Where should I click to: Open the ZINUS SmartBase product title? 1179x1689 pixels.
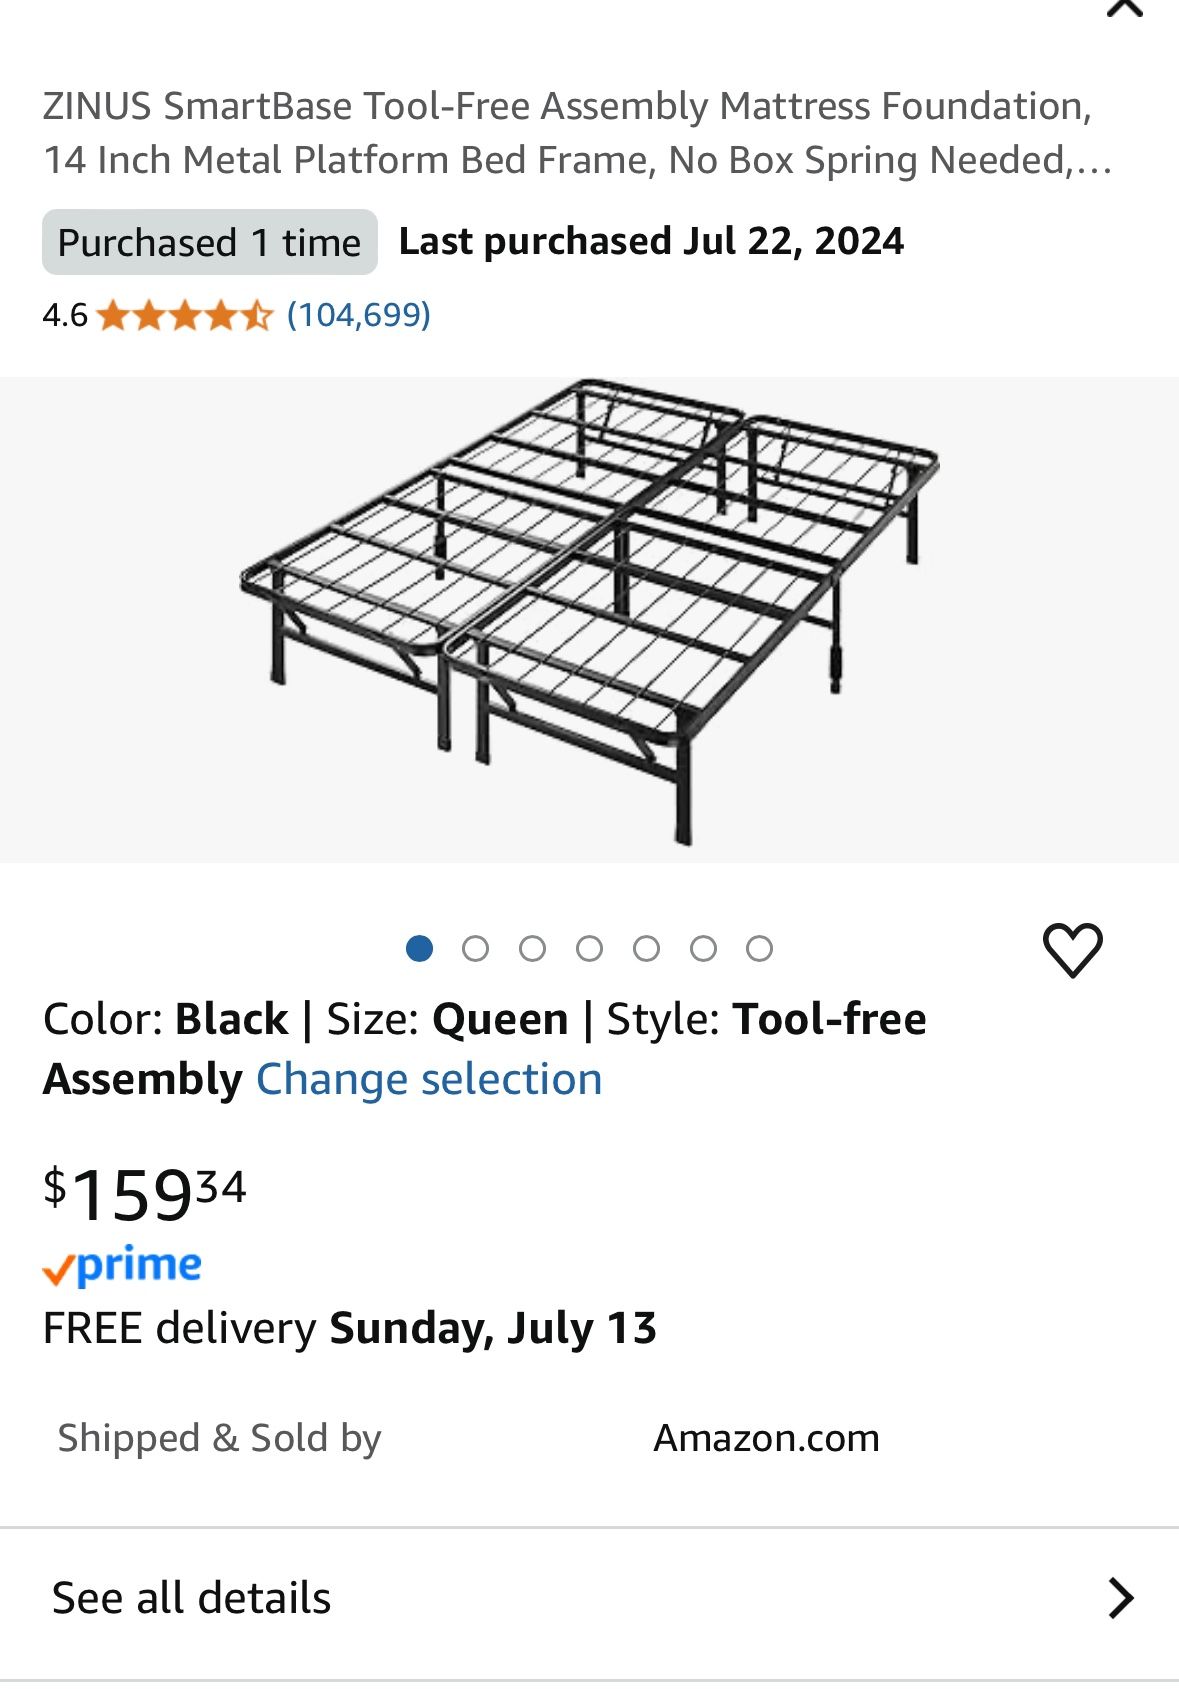pyautogui.click(x=577, y=133)
